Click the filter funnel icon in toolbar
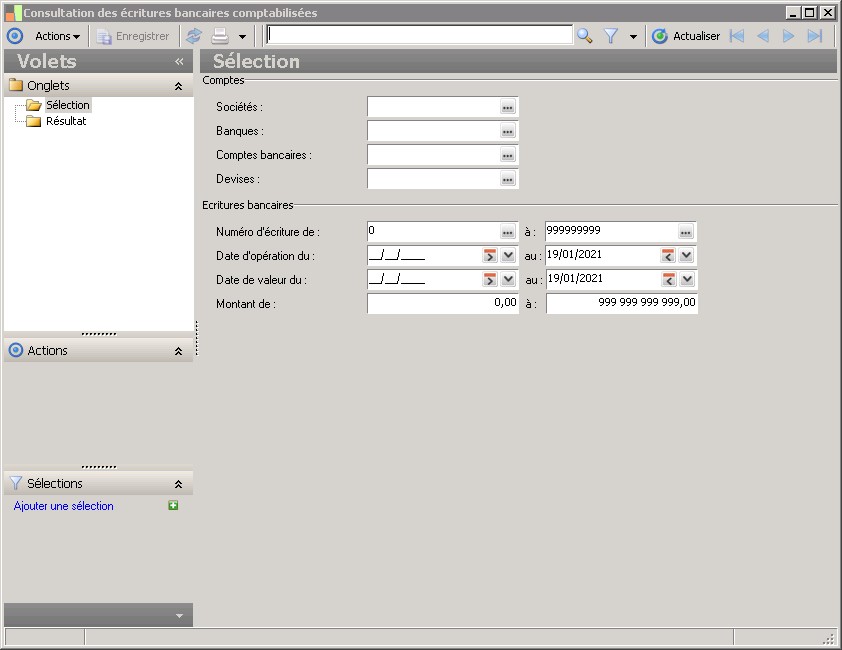Screen dimensions: 842x650 [x=611, y=36]
